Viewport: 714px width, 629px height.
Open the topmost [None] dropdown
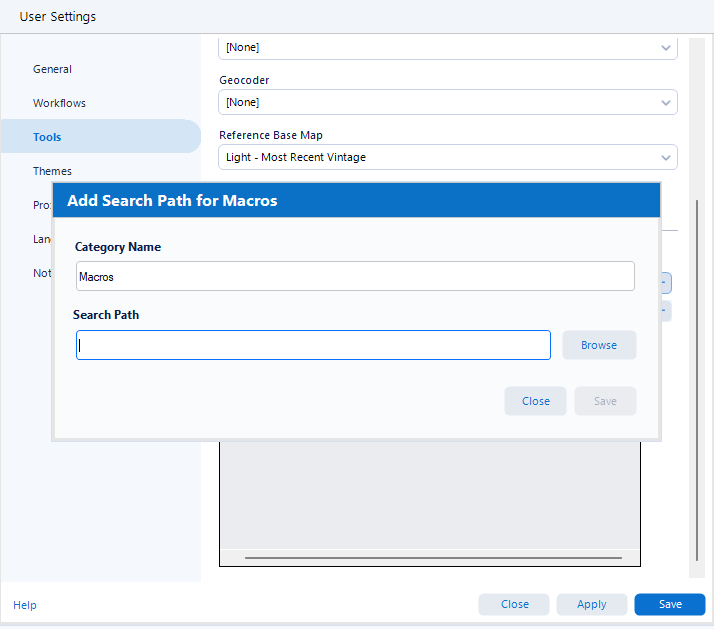click(440, 48)
